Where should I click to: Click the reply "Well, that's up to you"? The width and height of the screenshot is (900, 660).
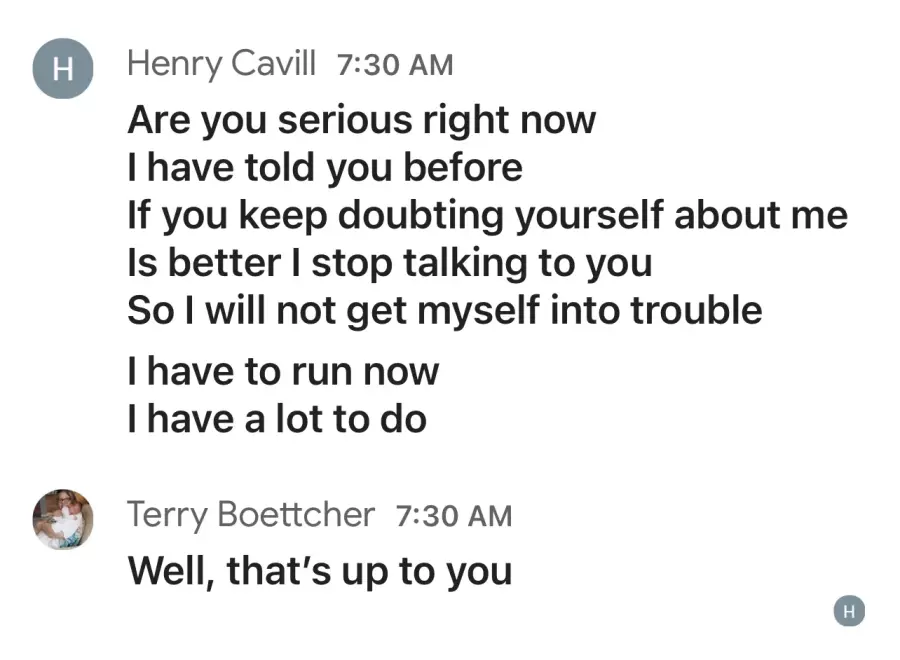click(x=320, y=572)
